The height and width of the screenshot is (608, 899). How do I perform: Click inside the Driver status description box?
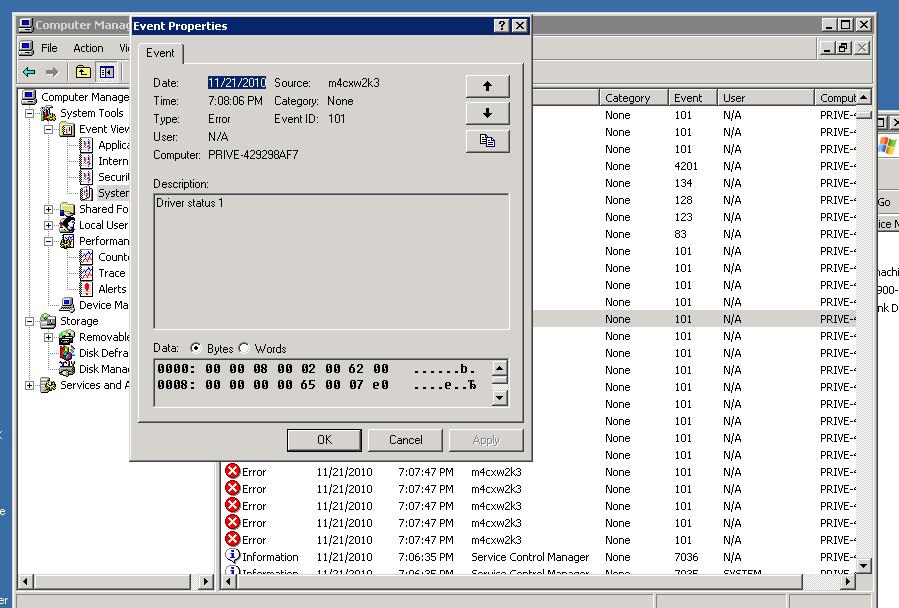coord(331,262)
